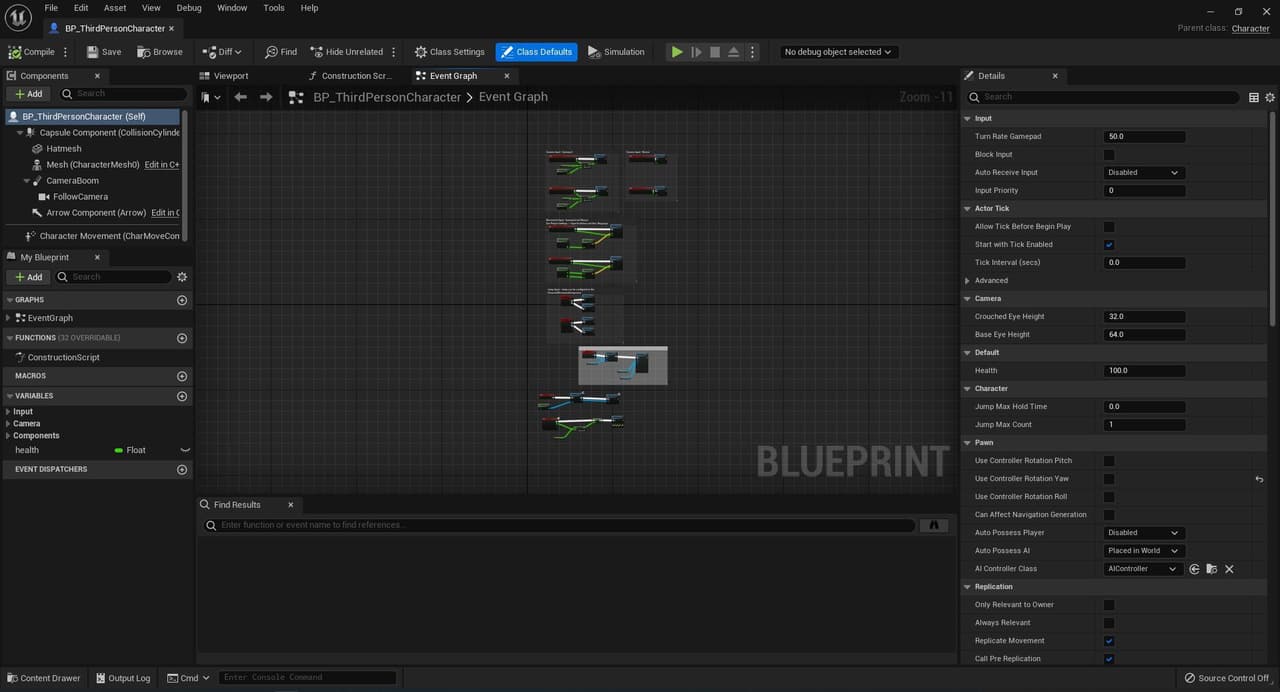Image resolution: width=1280 pixels, height=692 pixels.
Task: Open the Diff dropdown
Action: click(222, 52)
